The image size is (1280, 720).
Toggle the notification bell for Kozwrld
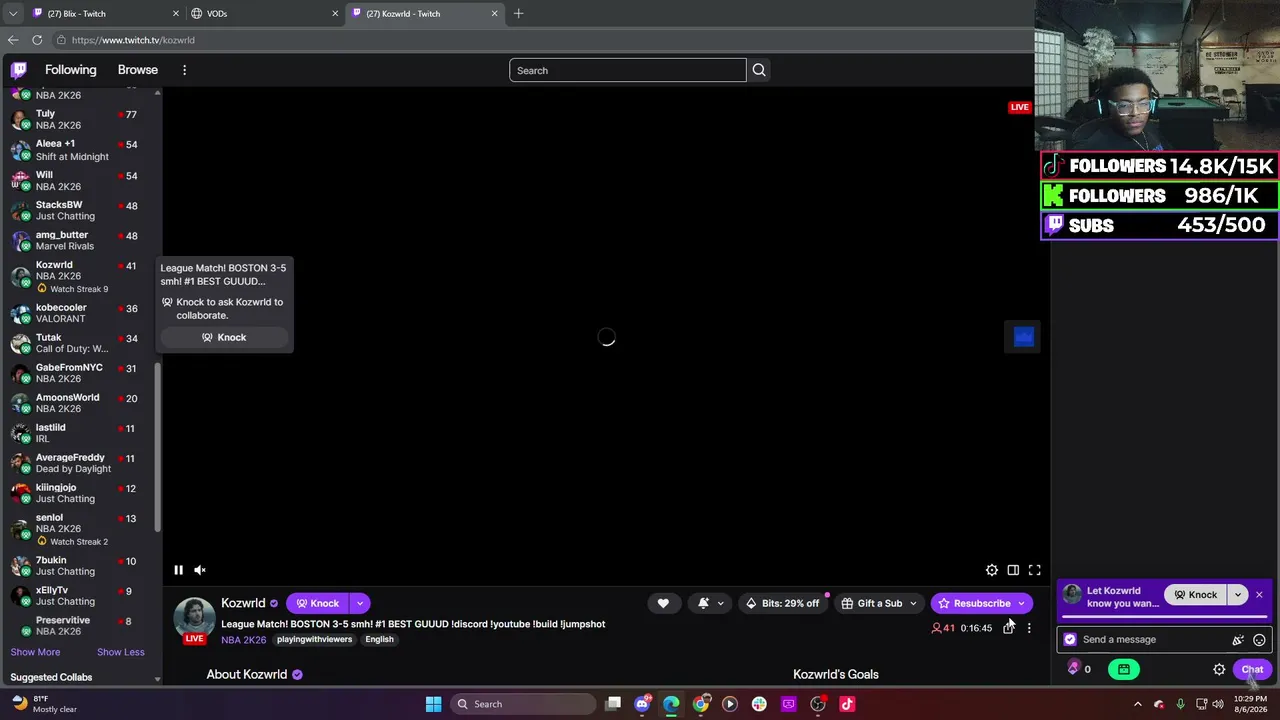pyautogui.click(x=703, y=603)
